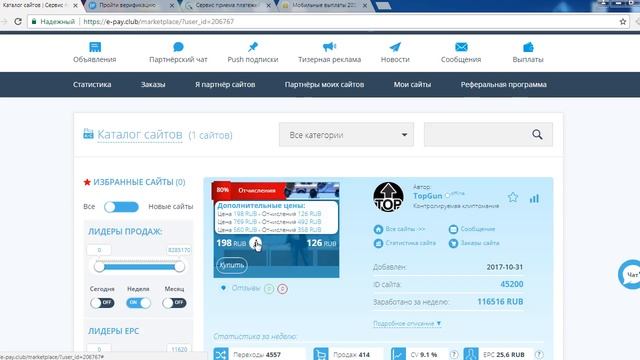Open Статистика menu item
The image size is (640, 360).
coord(92,84)
